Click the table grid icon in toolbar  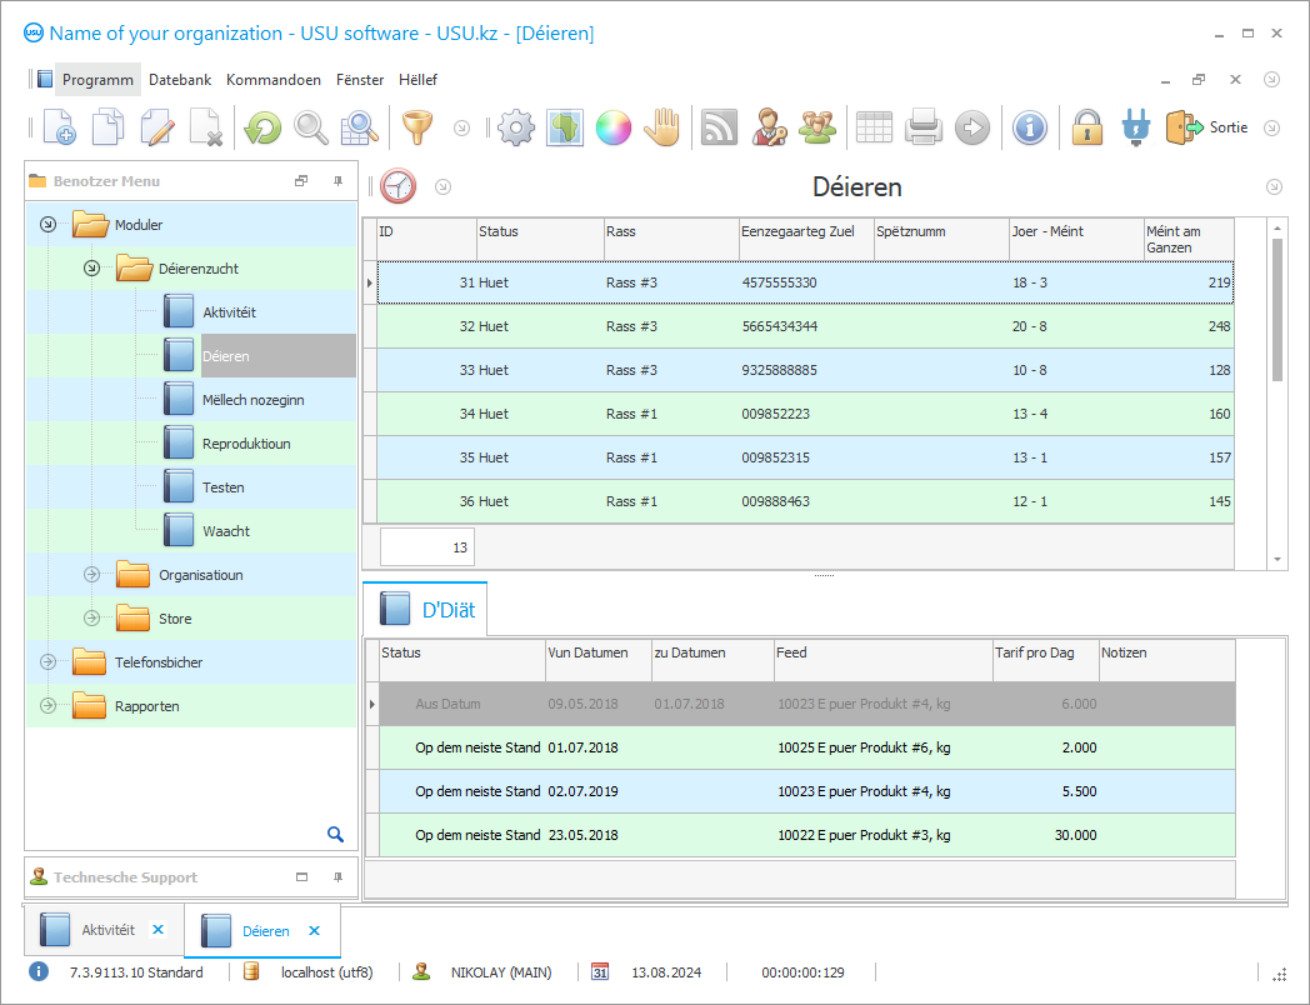[x=874, y=128]
